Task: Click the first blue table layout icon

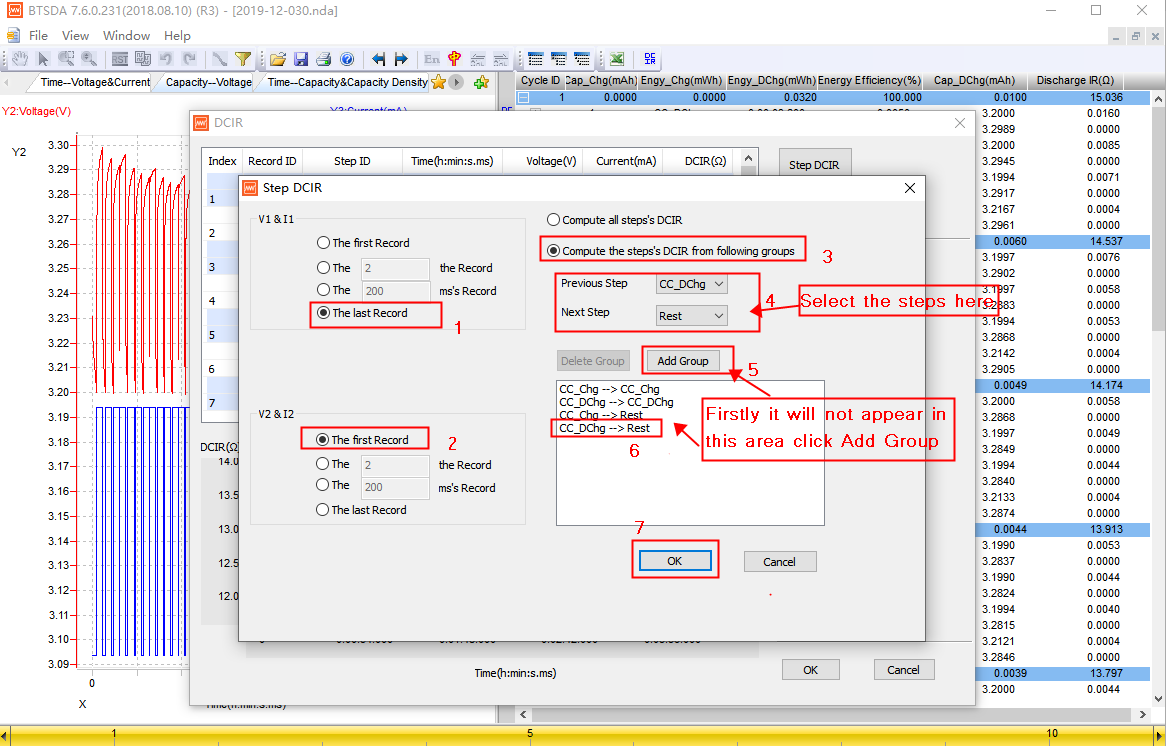Action: point(535,59)
